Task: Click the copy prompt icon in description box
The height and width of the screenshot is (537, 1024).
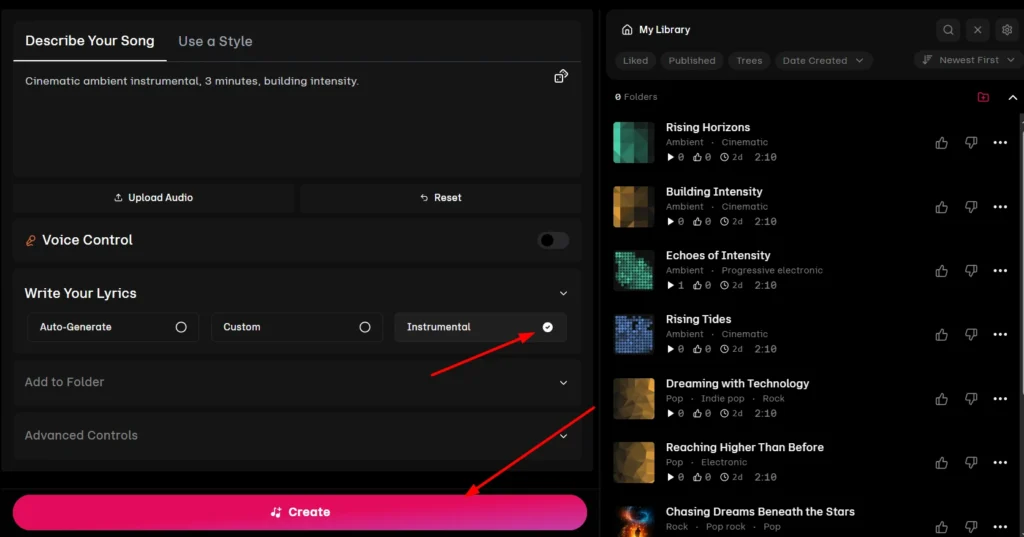Action: point(561,76)
